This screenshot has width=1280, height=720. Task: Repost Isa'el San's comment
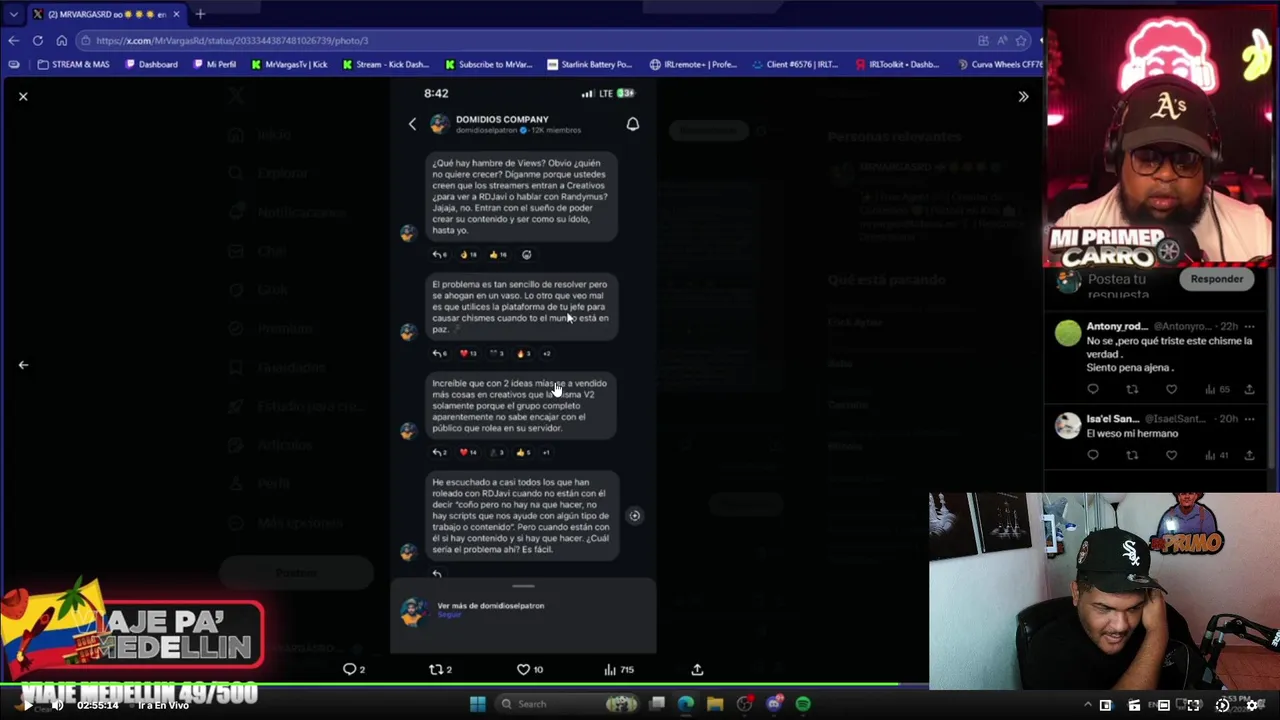pyautogui.click(x=1132, y=455)
